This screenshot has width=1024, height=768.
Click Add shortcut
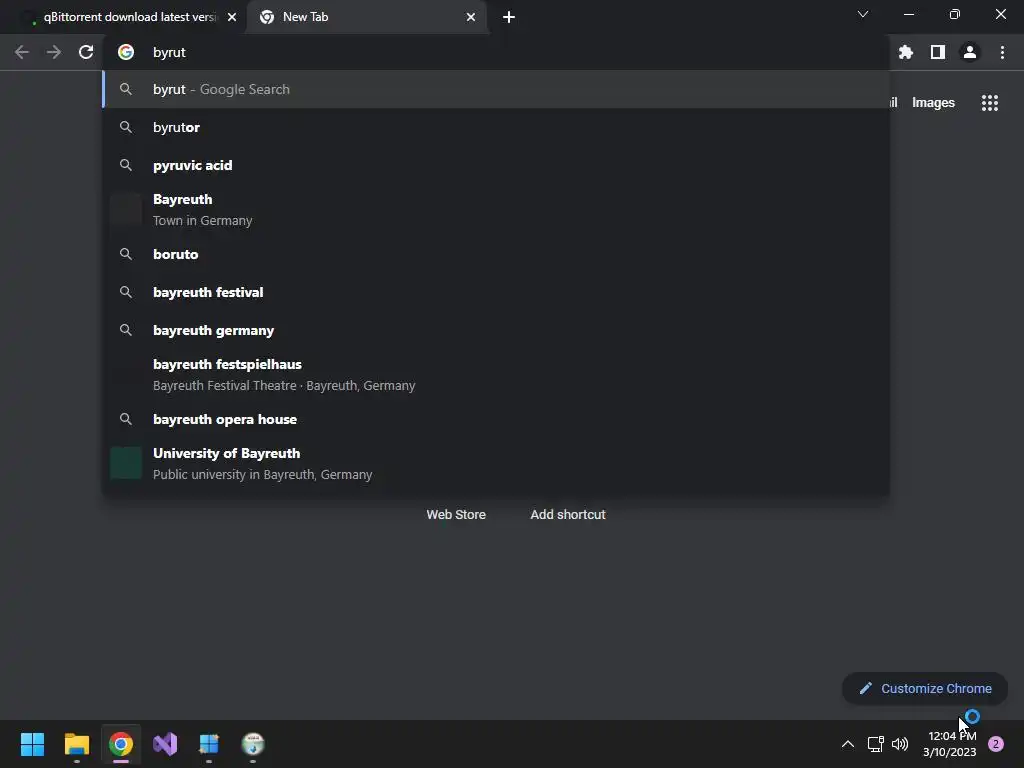click(568, 515)
